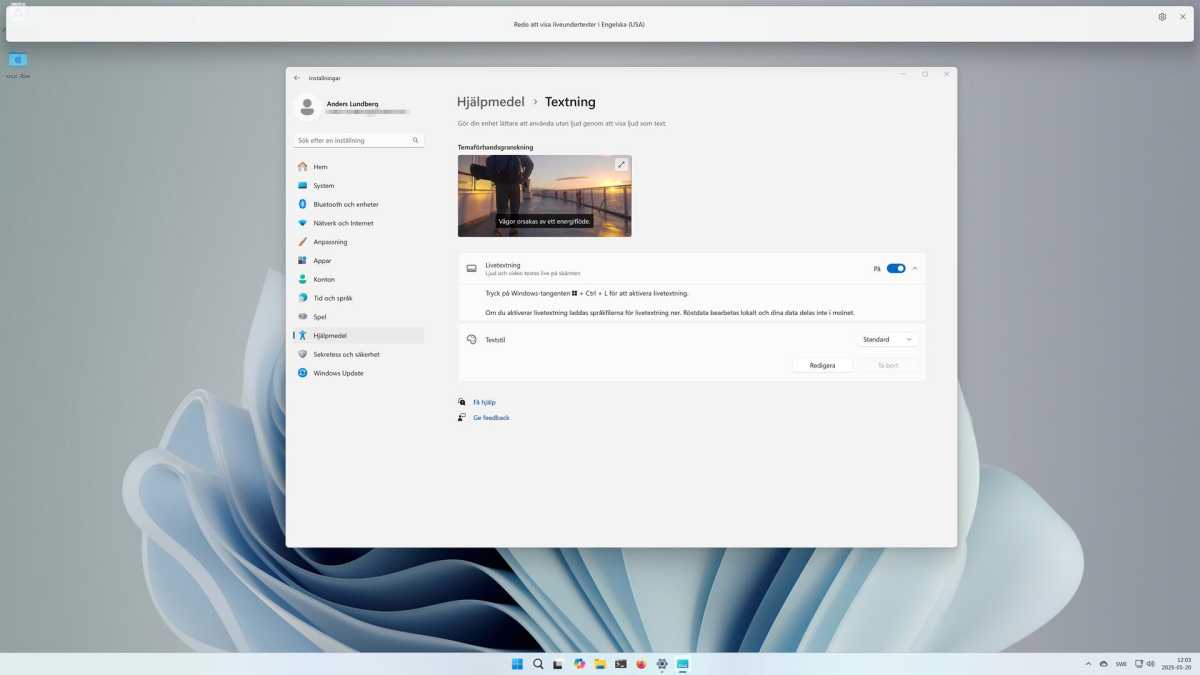
Task: Toggle the Livetextning switch off
Action: tap(895, 268)
